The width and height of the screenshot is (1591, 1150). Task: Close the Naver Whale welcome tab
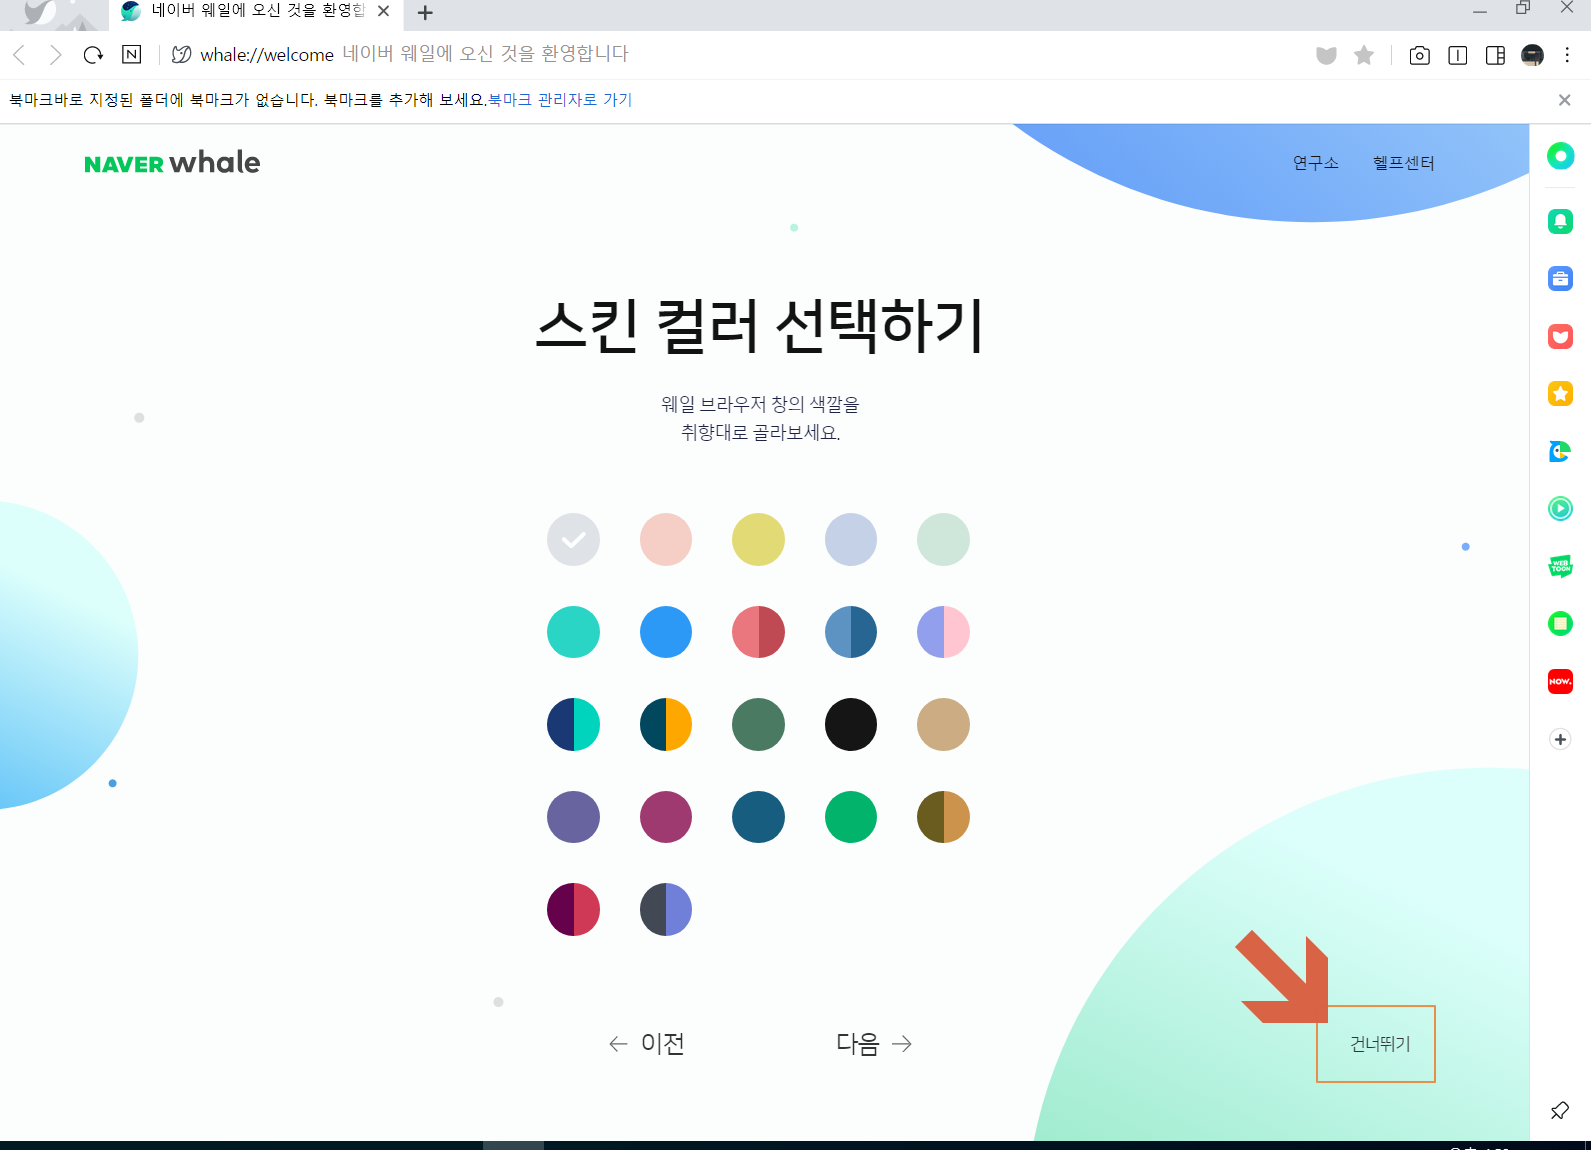pos(383,11)
